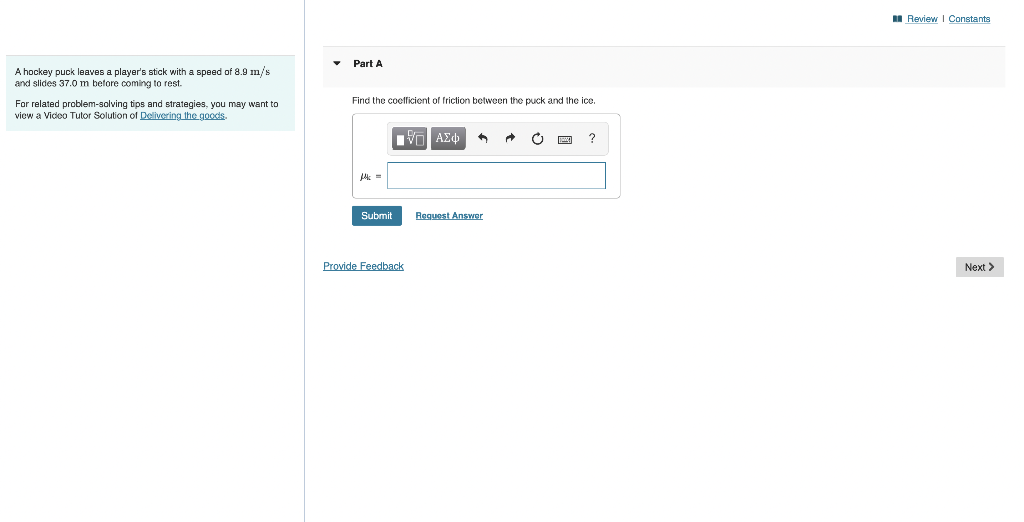The image size is (1024, 522).
Task: Open Provide Feedback link
Action: (x=363, y=266)
